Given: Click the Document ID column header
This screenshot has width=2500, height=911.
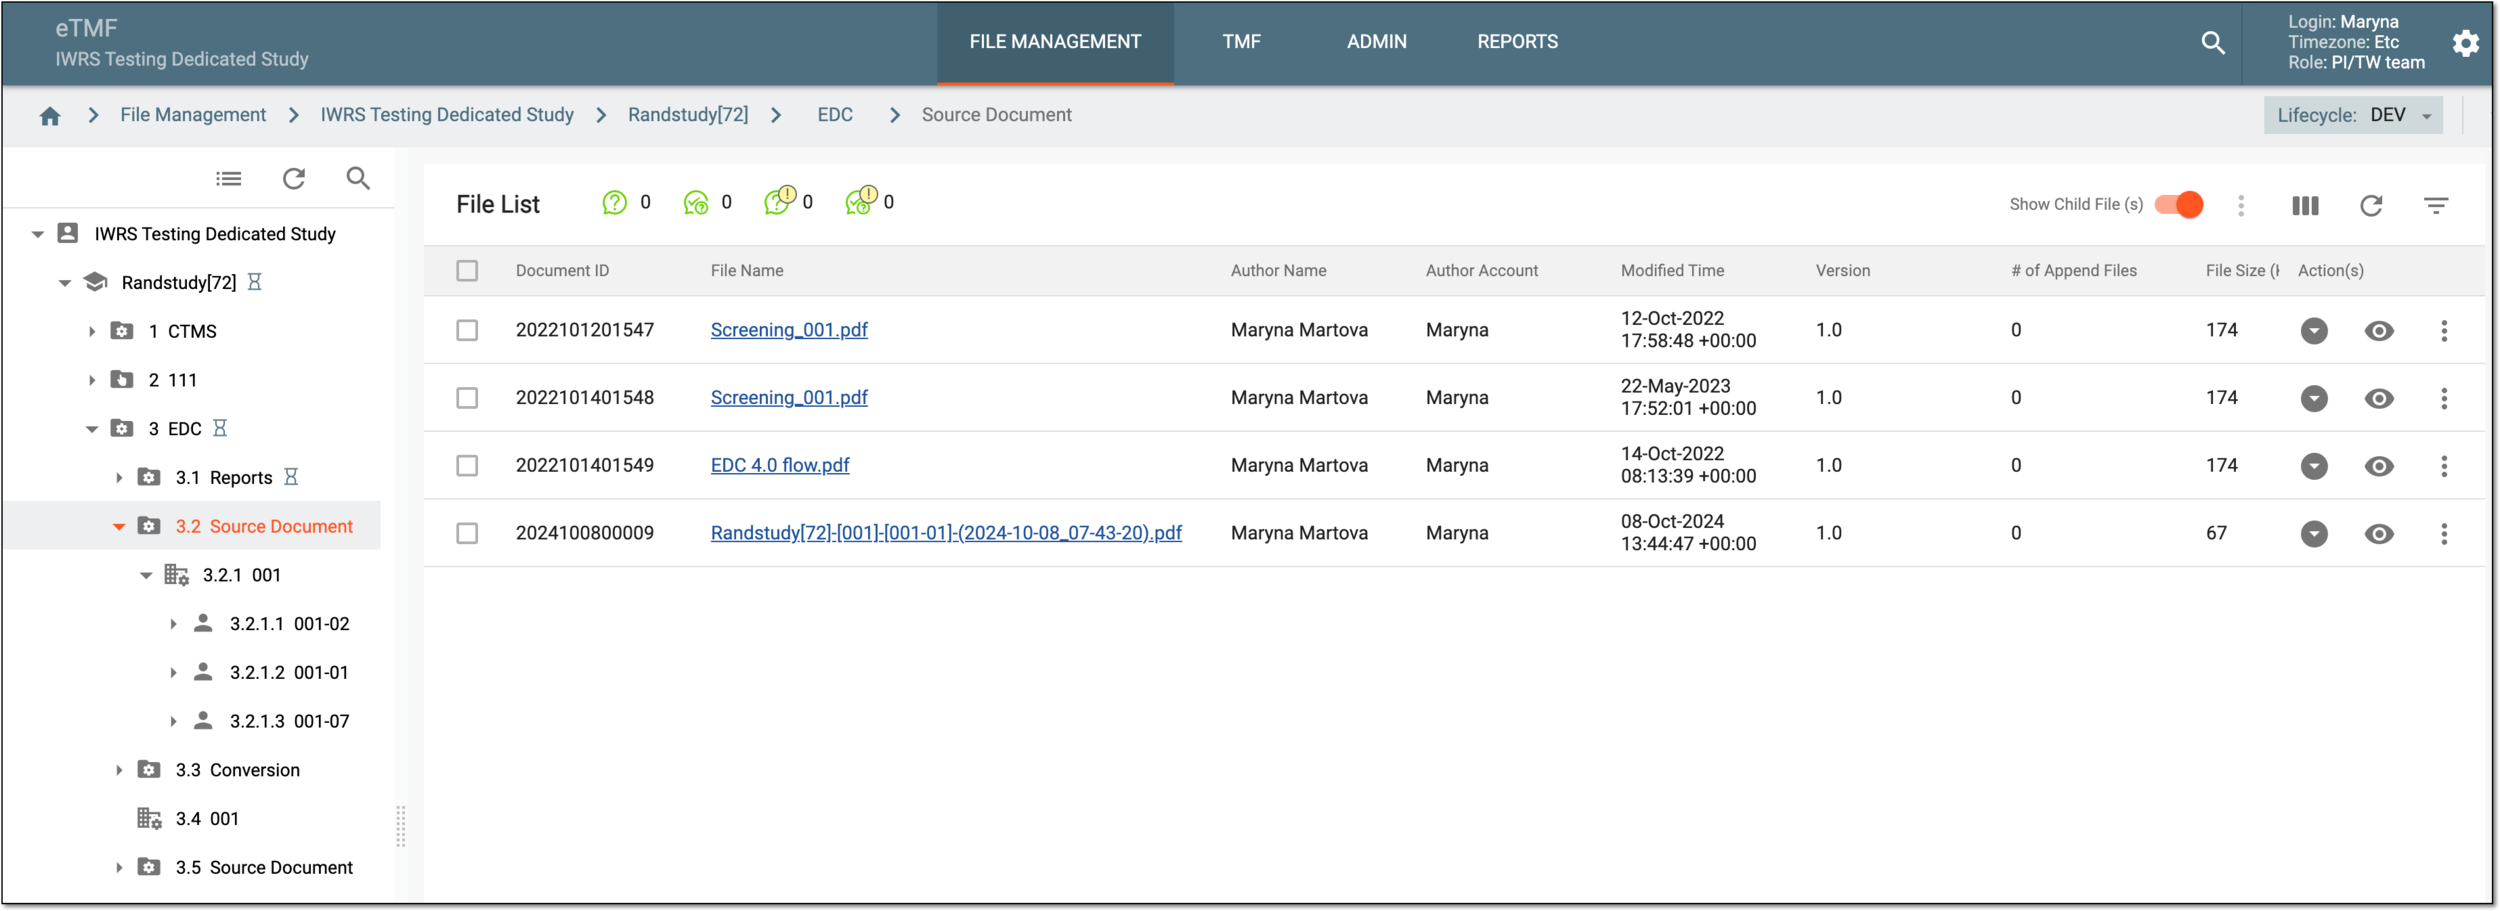Looking at the screenshot, I should [562, 271].
